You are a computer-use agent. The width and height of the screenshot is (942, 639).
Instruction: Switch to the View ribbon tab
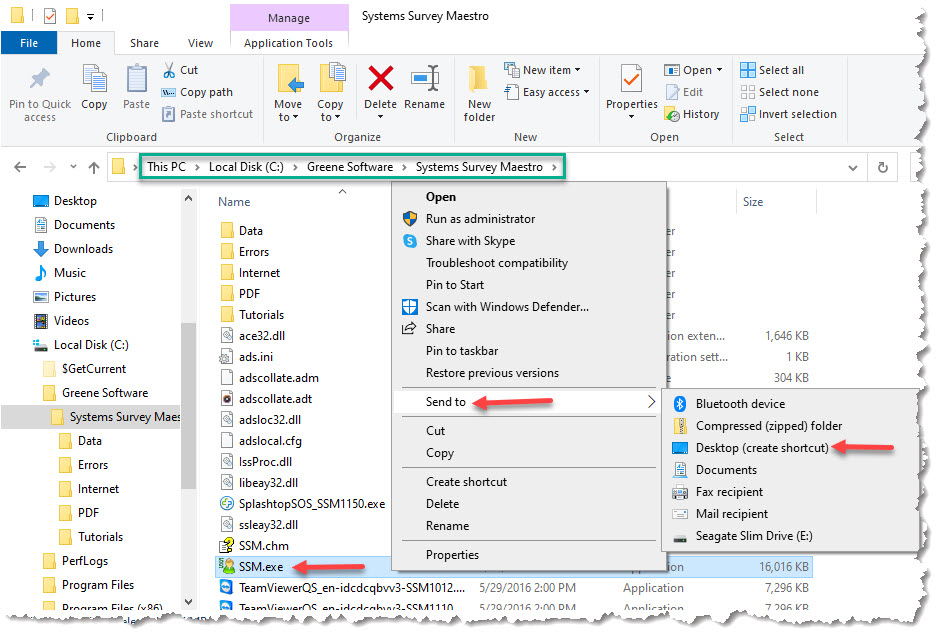pos(200,43)
